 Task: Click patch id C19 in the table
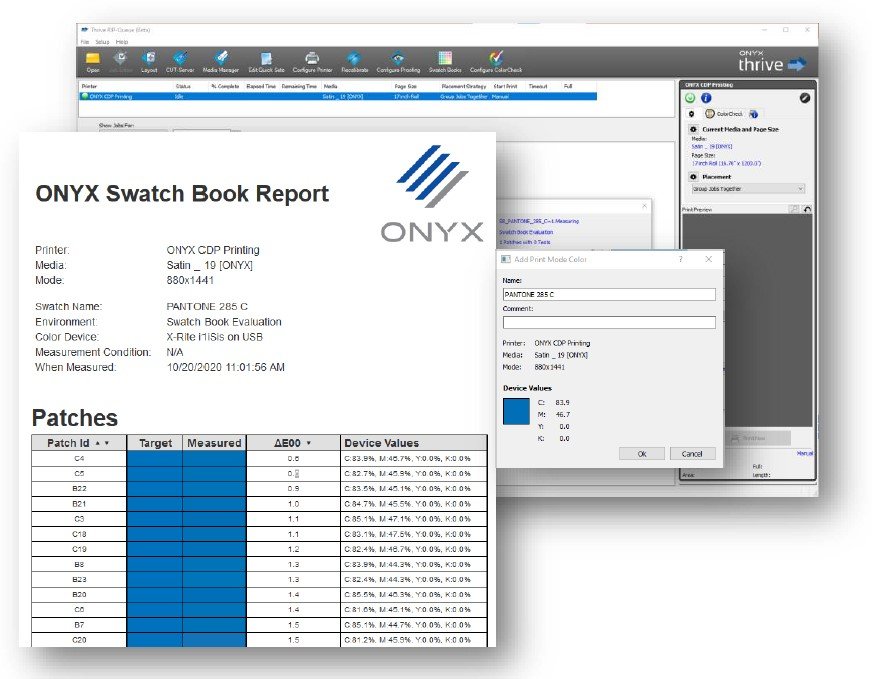coord(79,549)
